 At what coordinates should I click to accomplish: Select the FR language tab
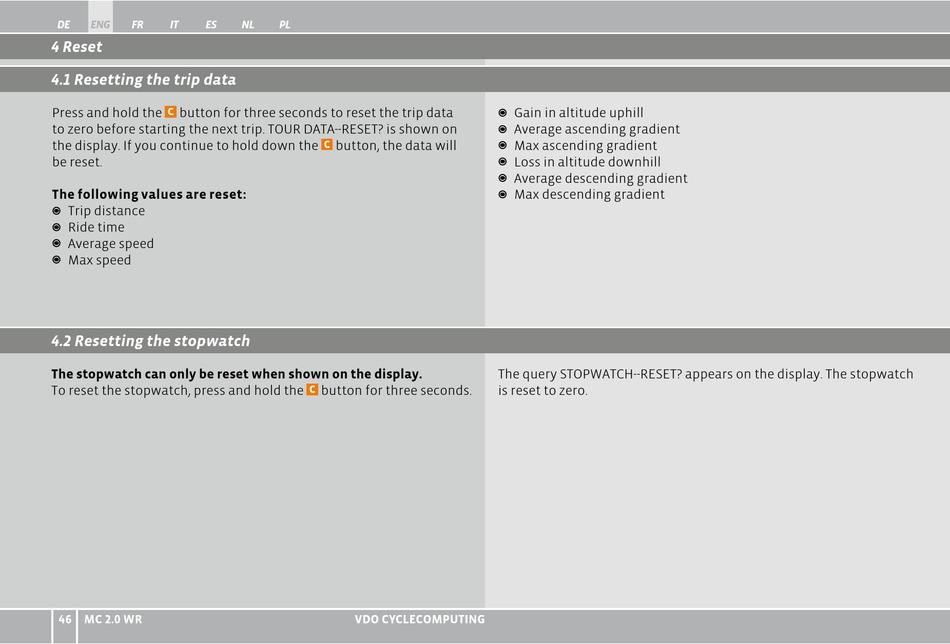point(138,25)
